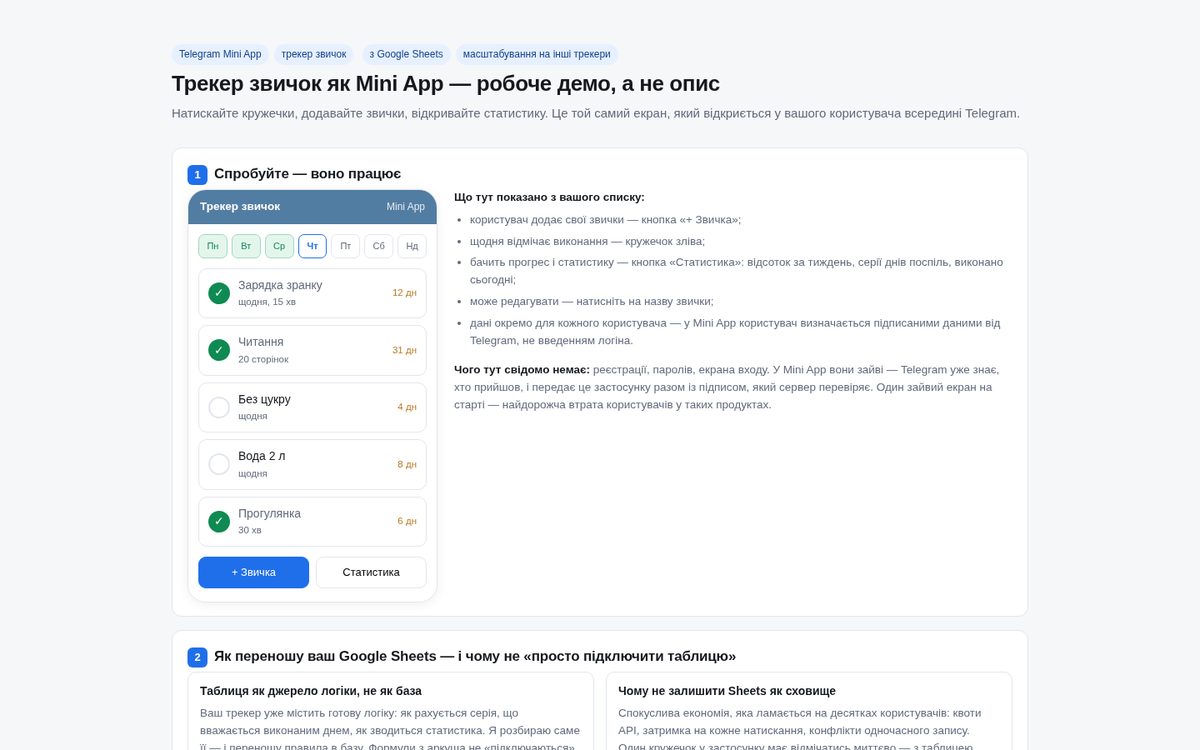Click the 20 сторінок subtitle

263,359
